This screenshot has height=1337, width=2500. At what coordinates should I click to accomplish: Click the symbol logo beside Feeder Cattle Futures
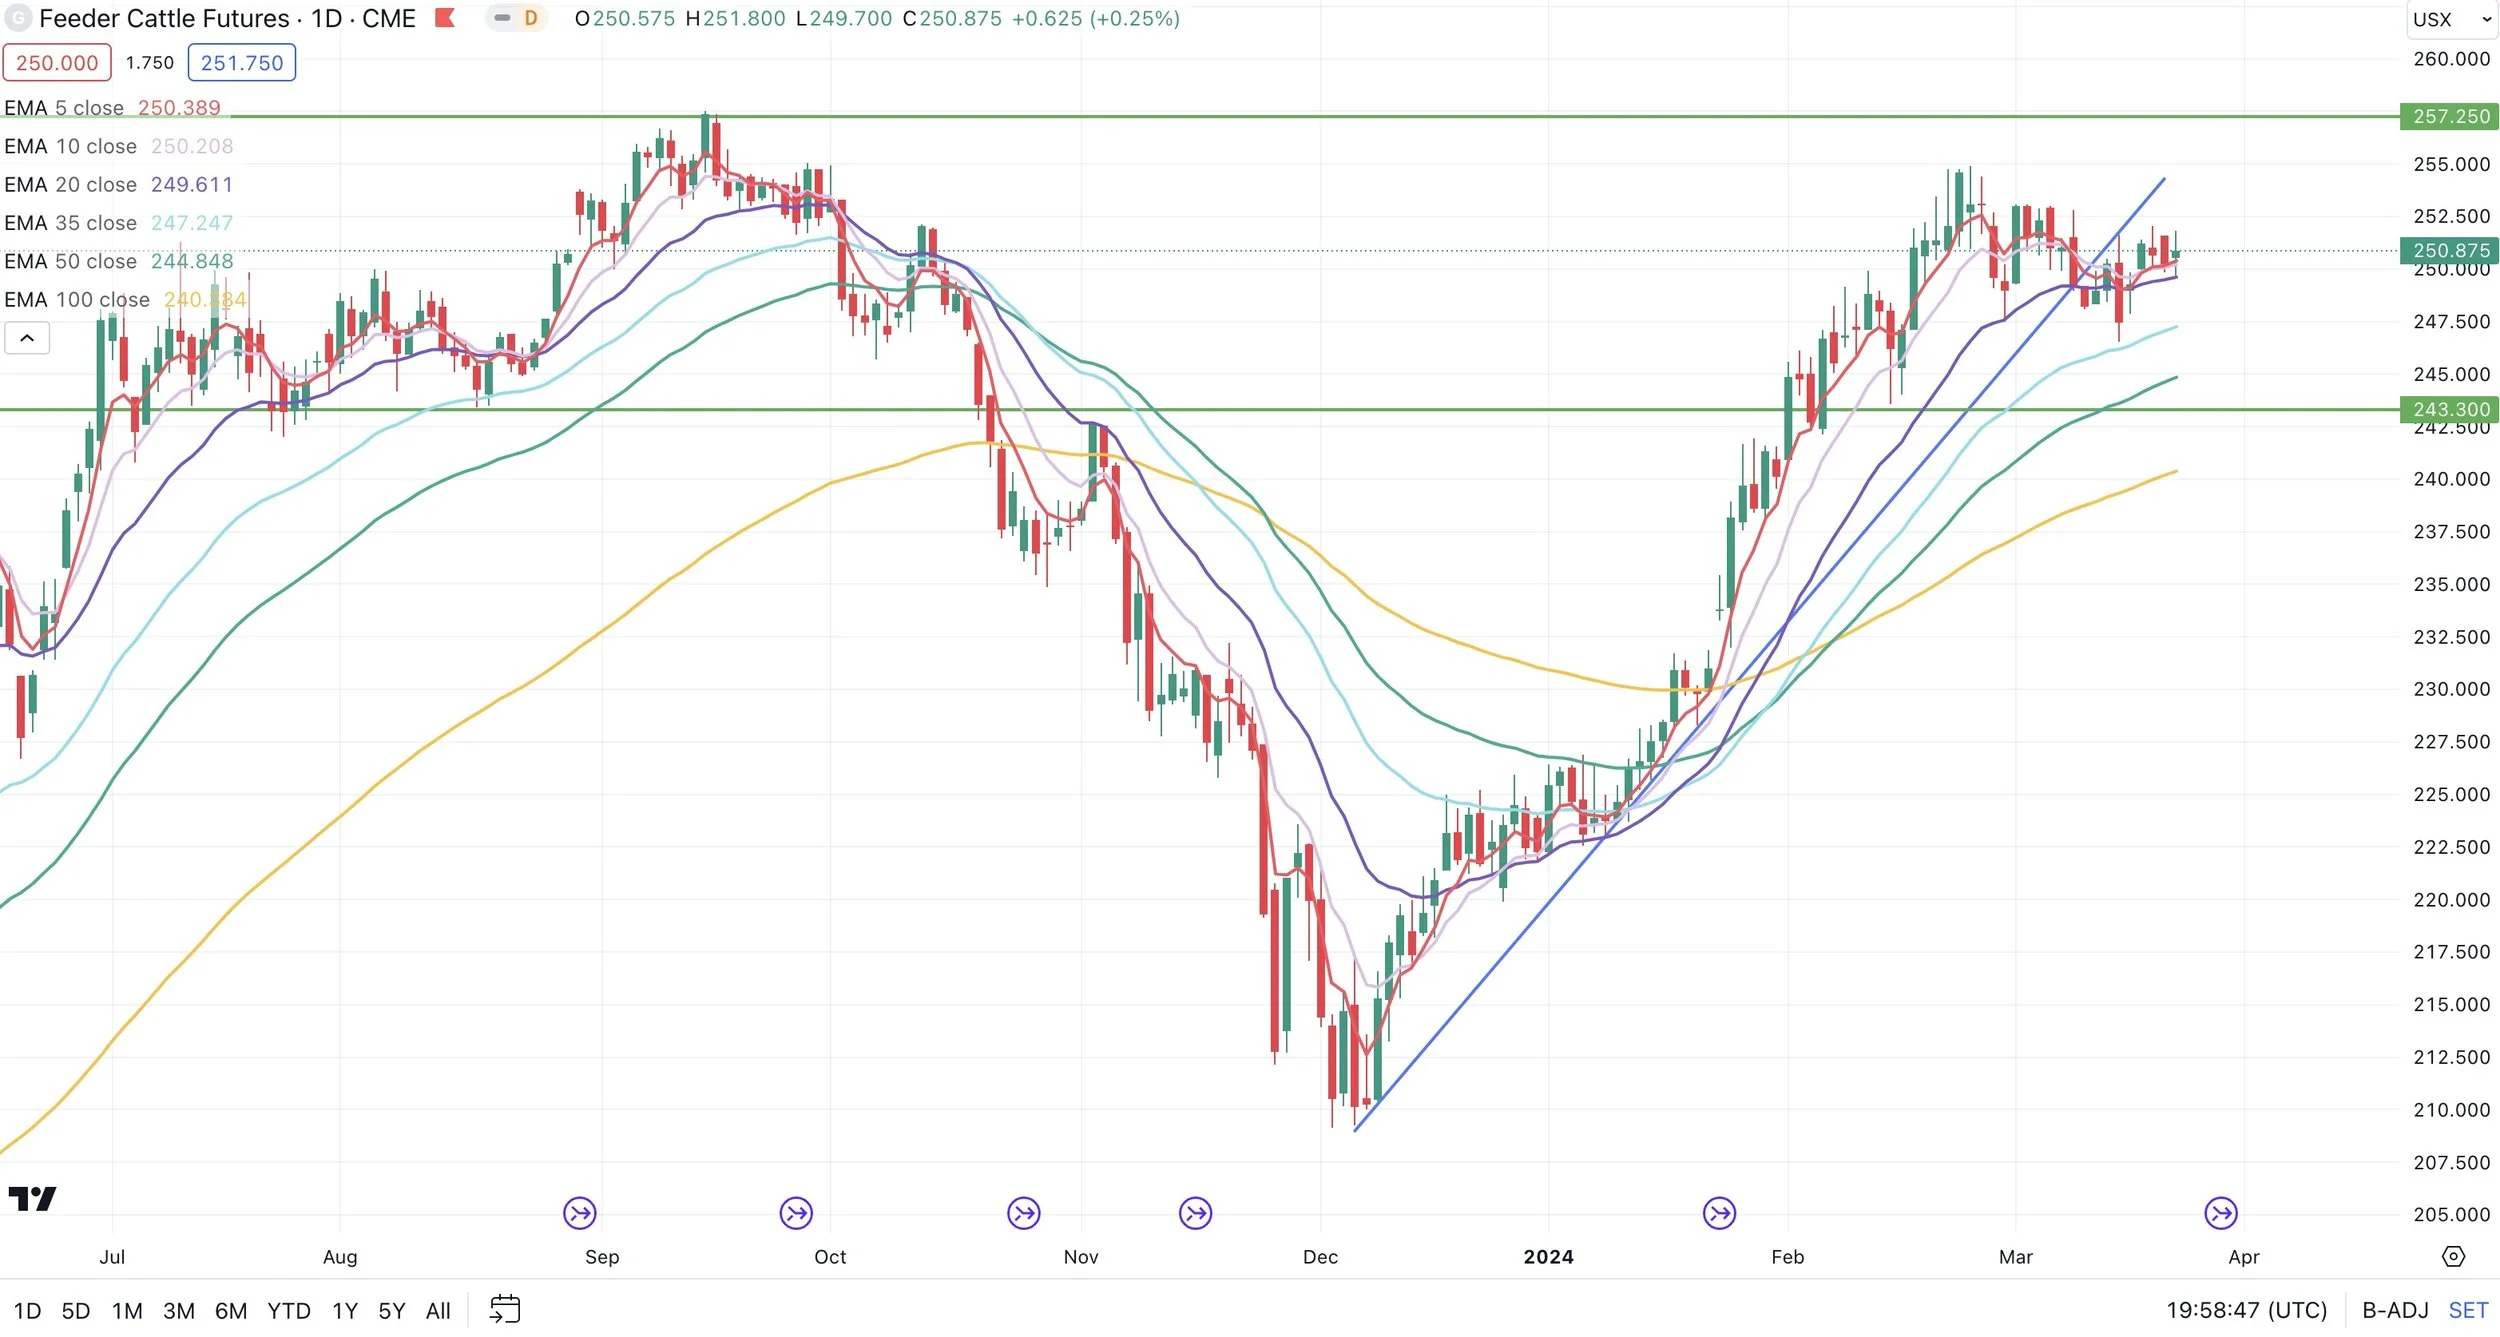[x=18, y=18]
